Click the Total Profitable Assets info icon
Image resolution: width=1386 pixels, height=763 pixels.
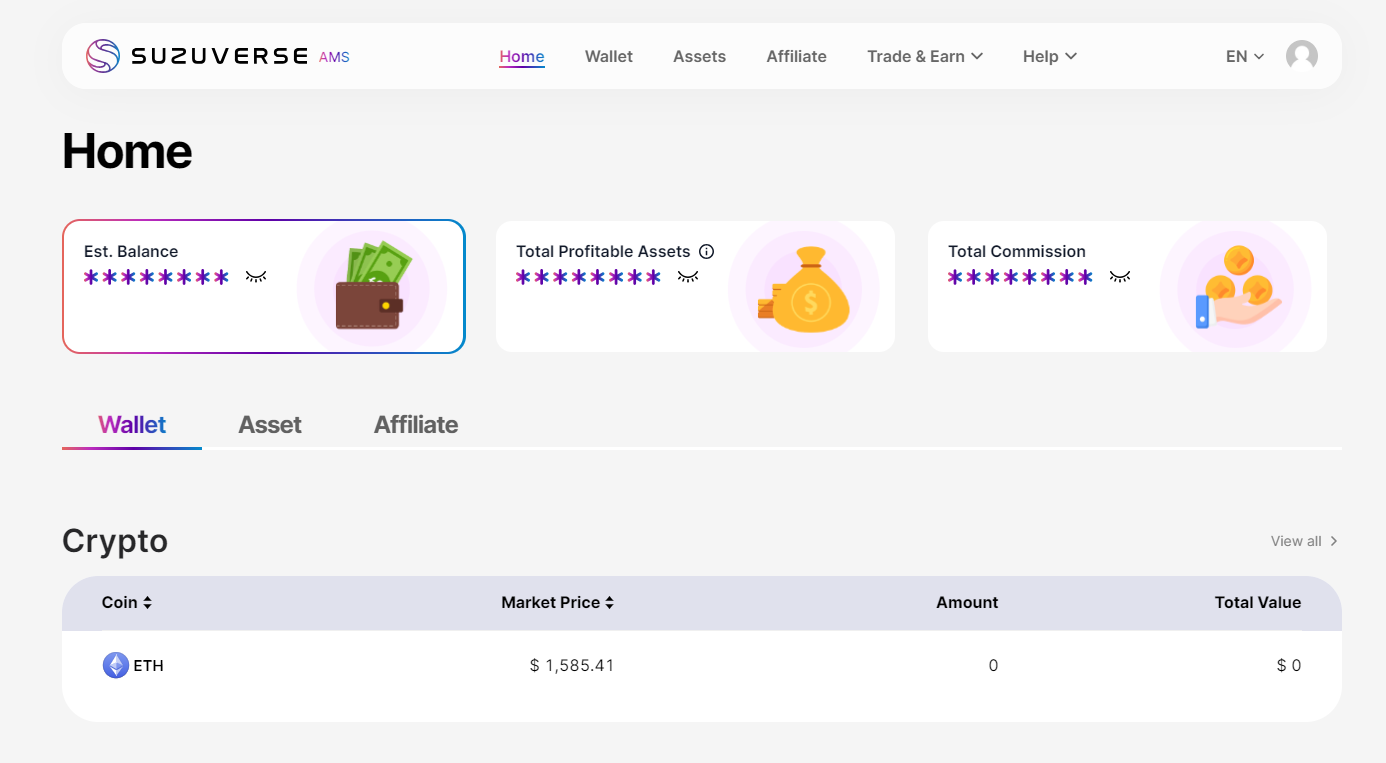tap(706, 252)
